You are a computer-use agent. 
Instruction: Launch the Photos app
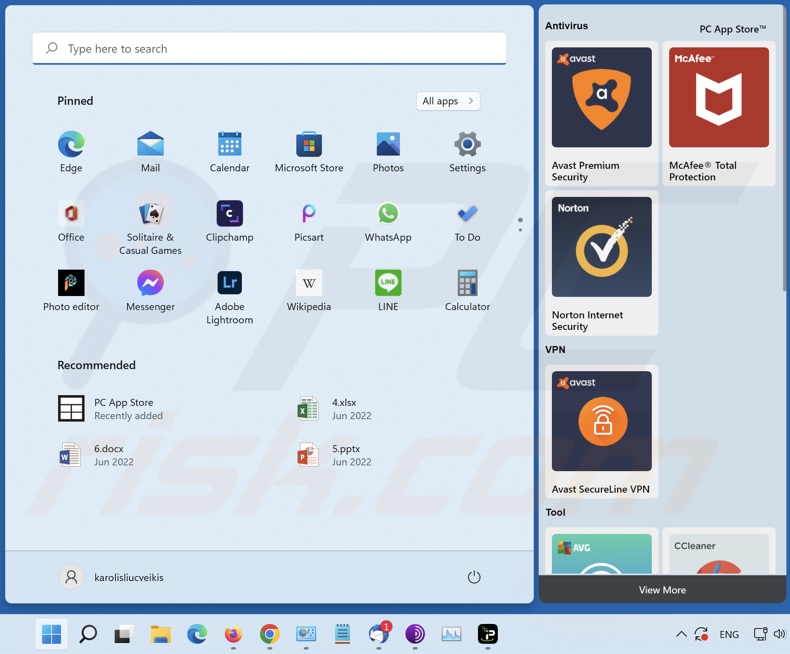[x=388, y=152]
